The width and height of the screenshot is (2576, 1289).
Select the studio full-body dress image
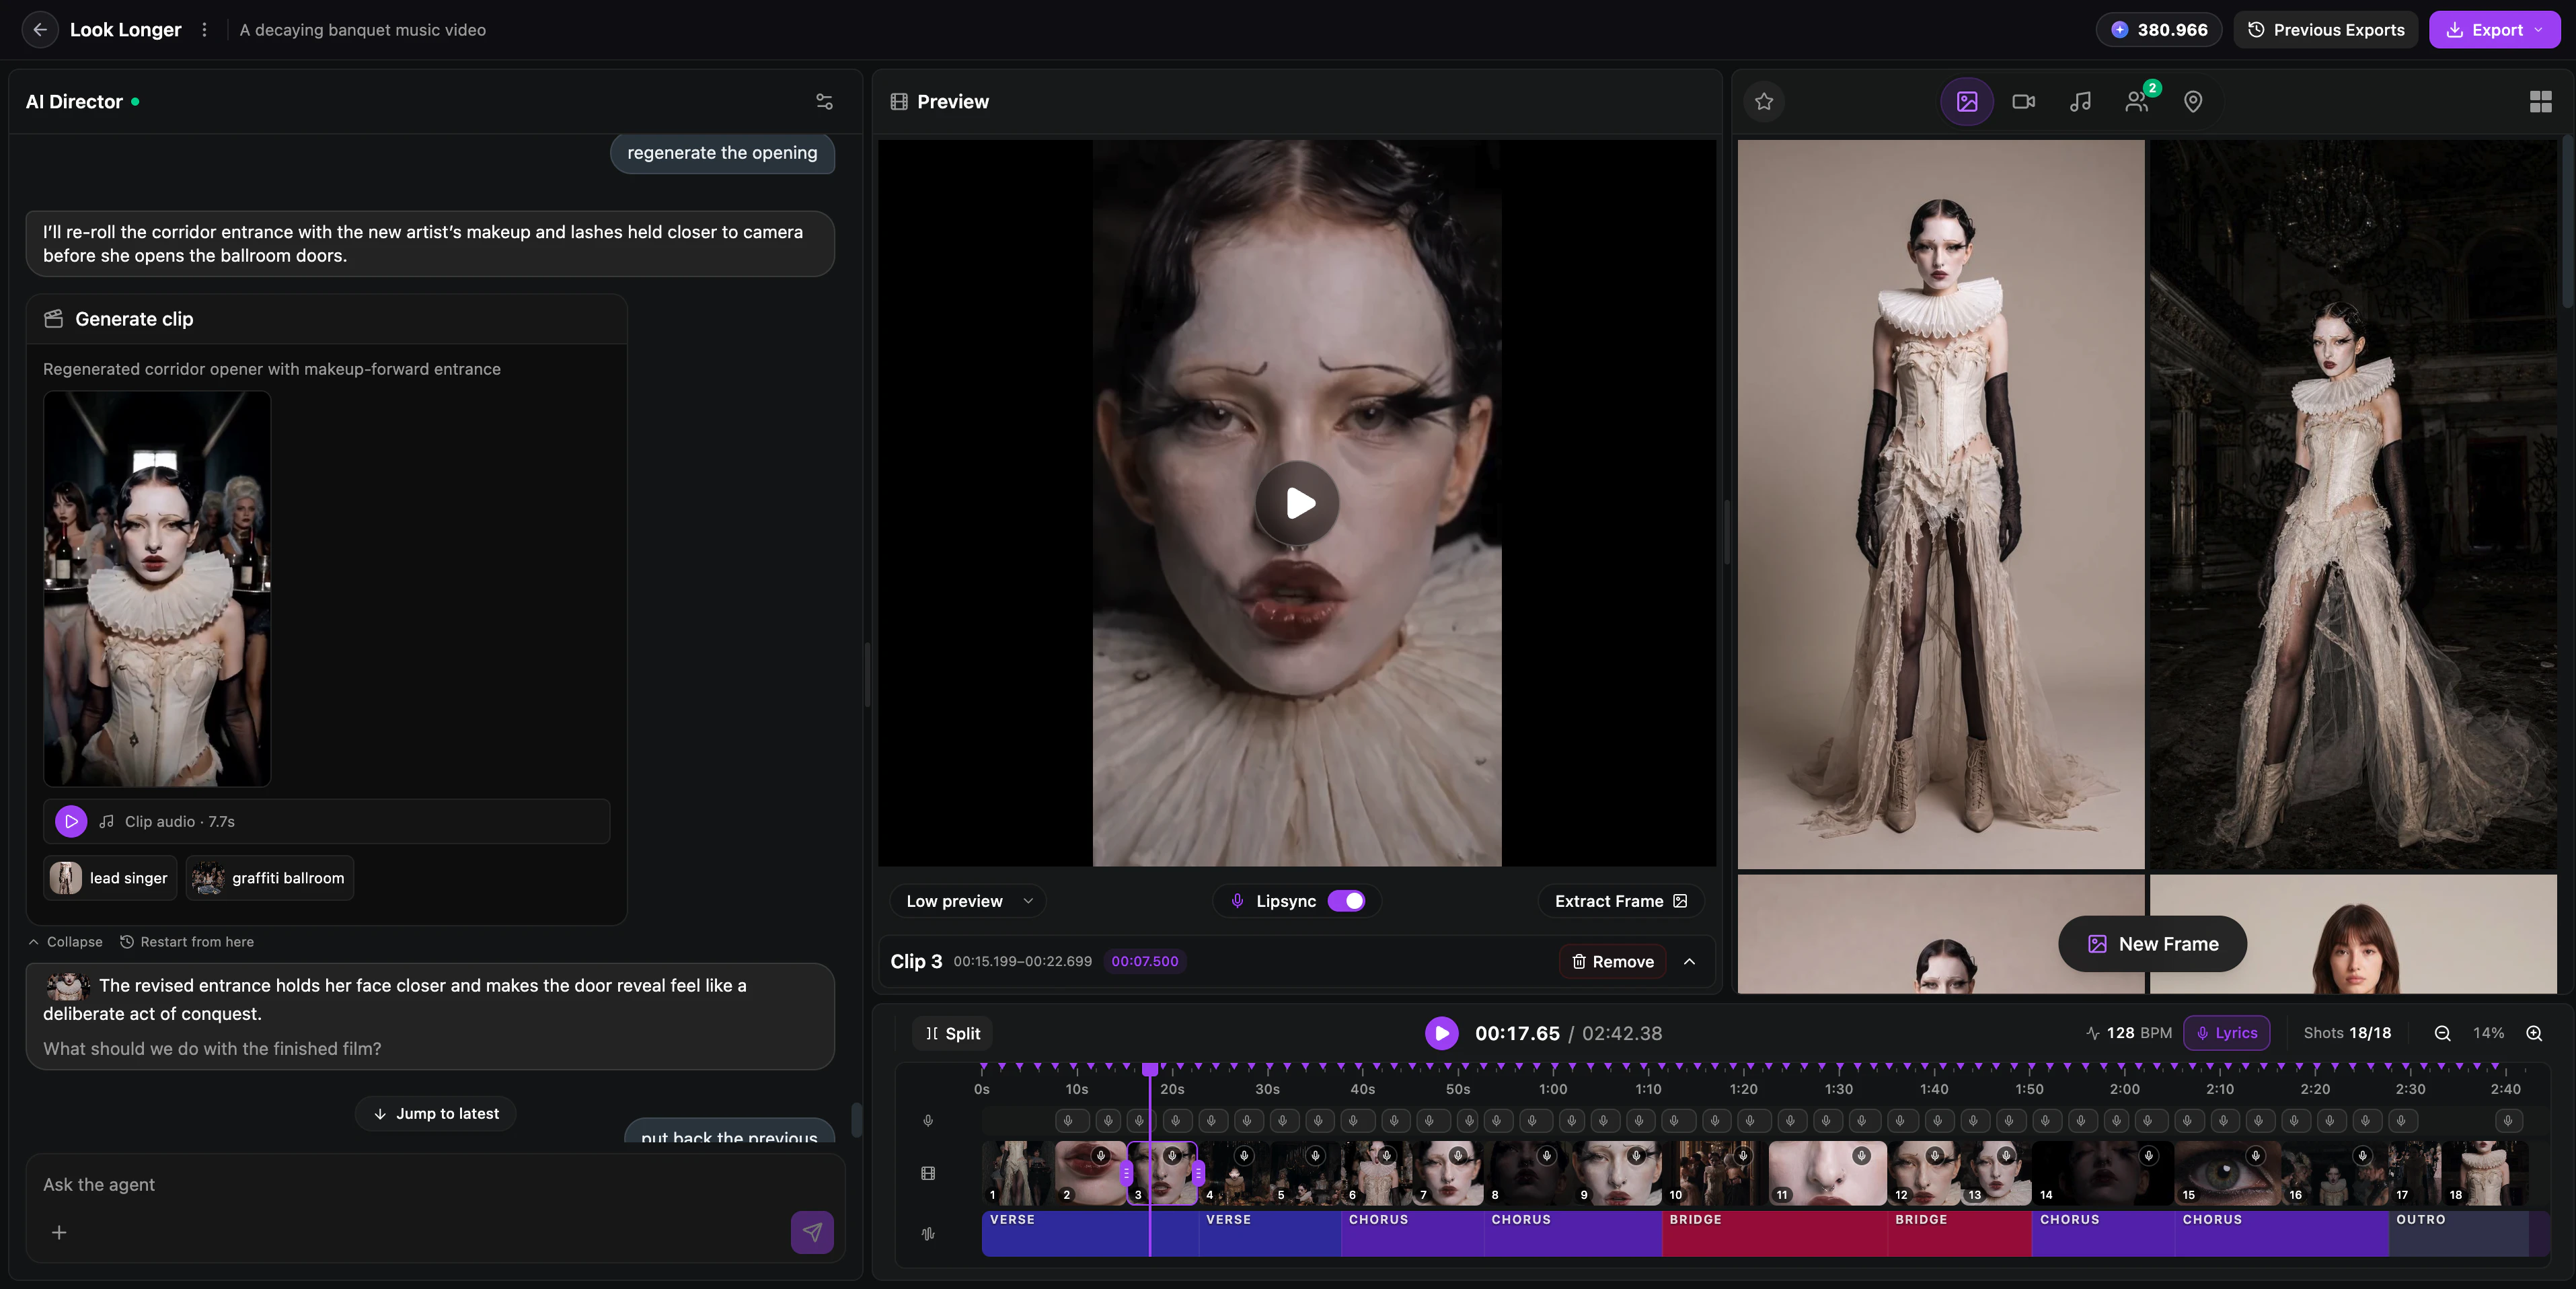1941,504
